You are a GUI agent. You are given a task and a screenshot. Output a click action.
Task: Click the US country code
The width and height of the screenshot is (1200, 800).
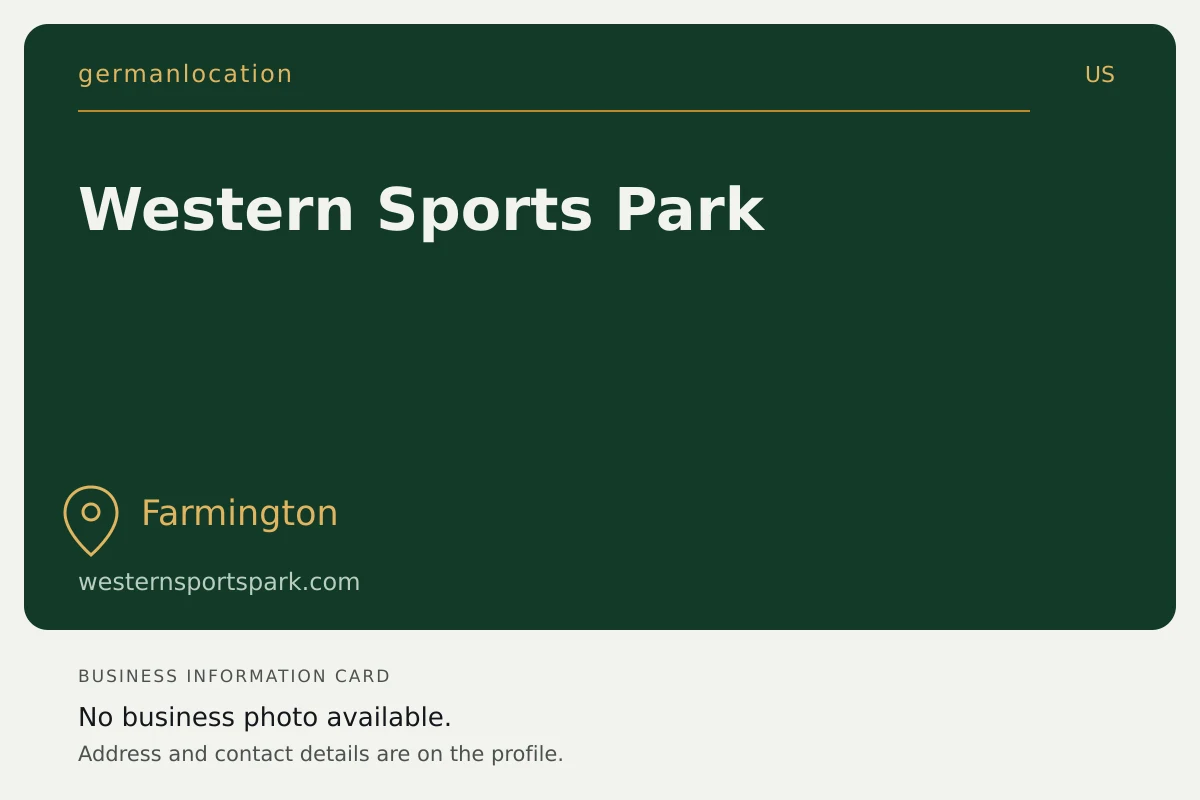tap(1100, 75)
